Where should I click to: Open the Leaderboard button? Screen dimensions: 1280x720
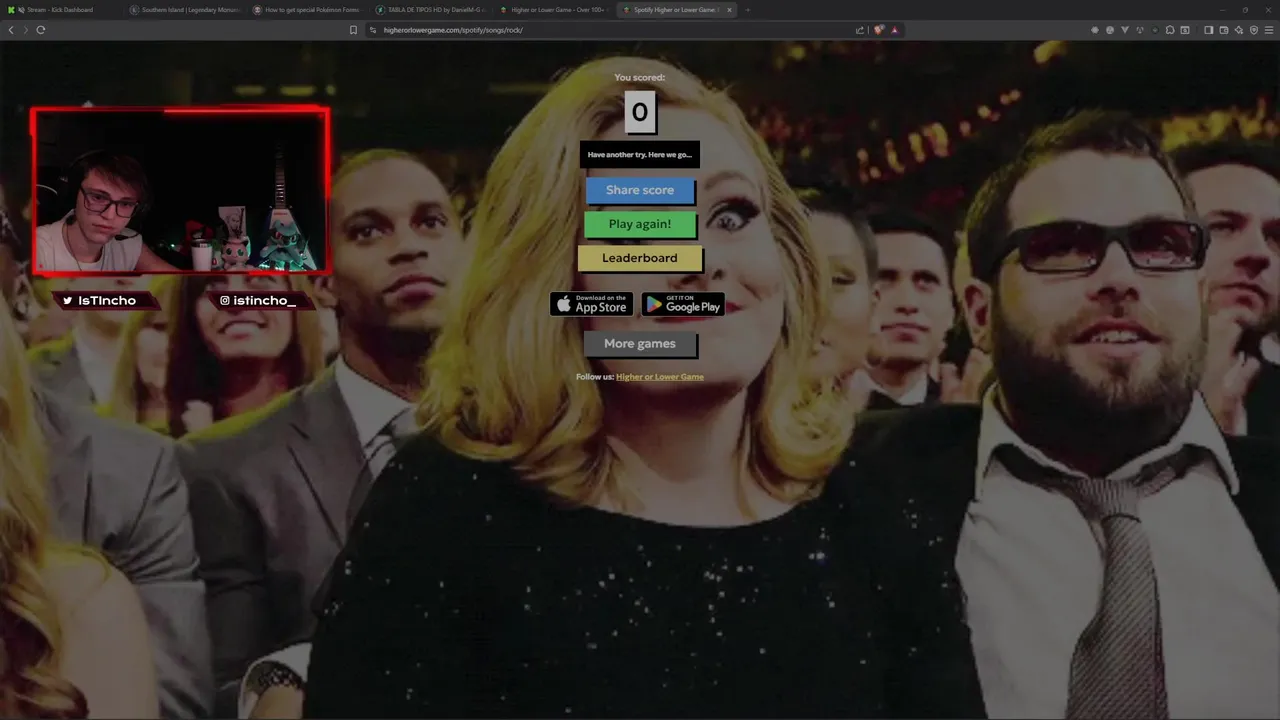640,258
